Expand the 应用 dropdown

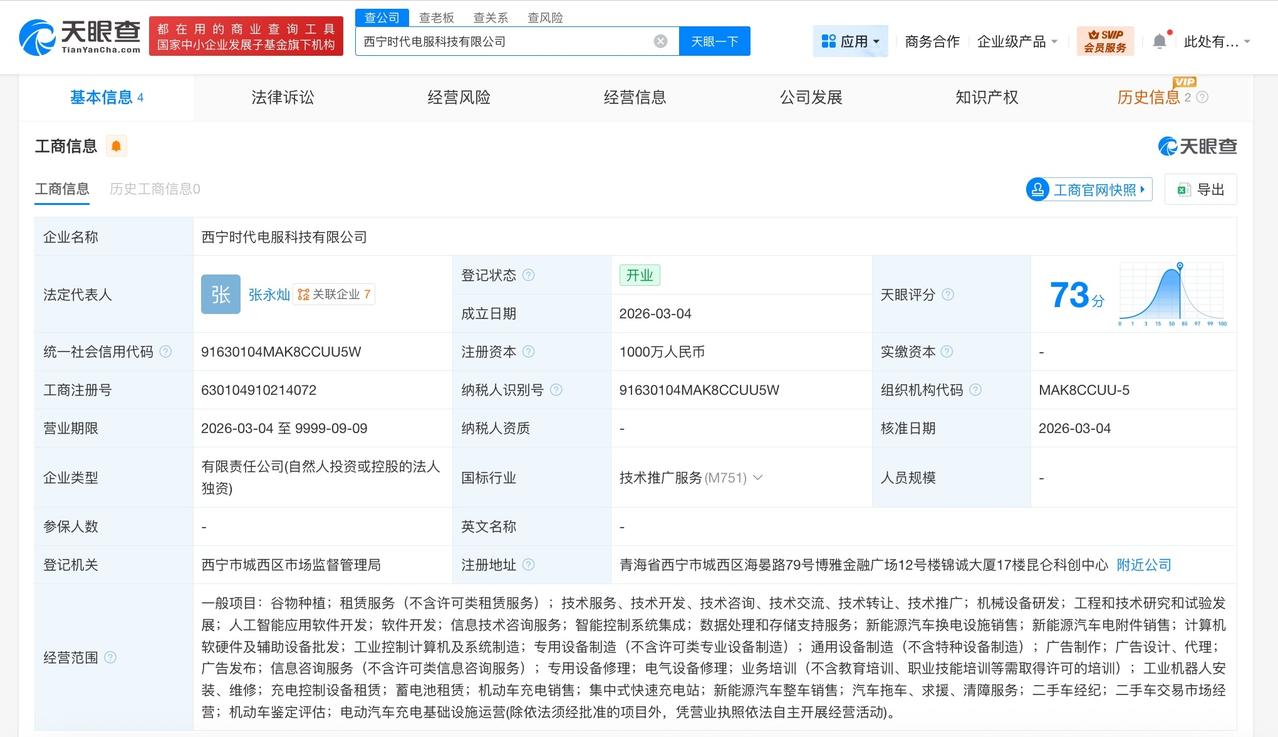(x=850, y=40)
